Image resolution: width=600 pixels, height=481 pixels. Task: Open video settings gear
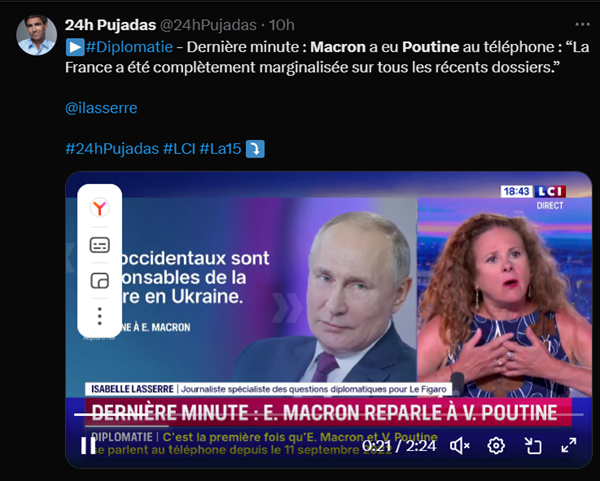tap(496, 446)
